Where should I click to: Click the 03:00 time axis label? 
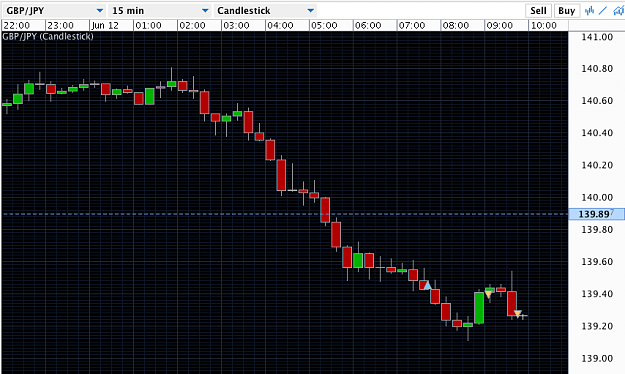pyautogui.click(x=236, y=26)
